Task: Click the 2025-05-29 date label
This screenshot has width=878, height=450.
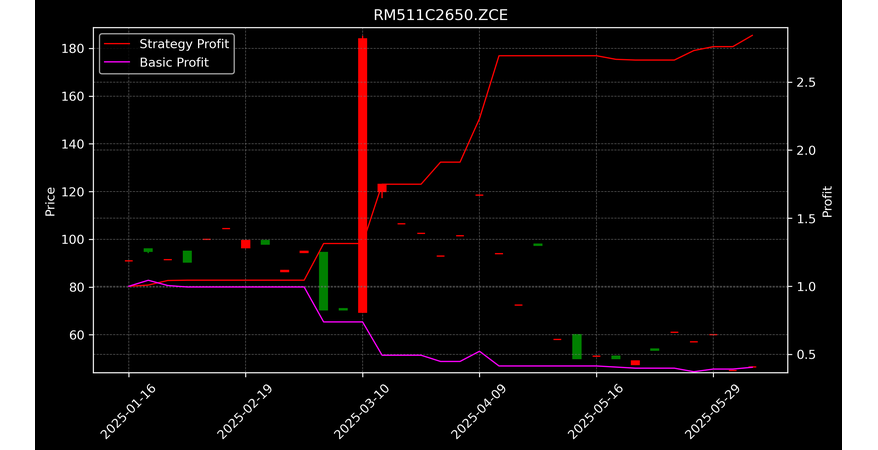Action: (x=713, y=412)
